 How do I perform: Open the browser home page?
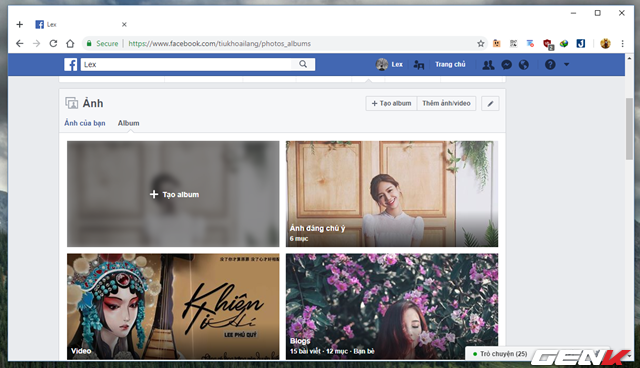tap(70, 43)
